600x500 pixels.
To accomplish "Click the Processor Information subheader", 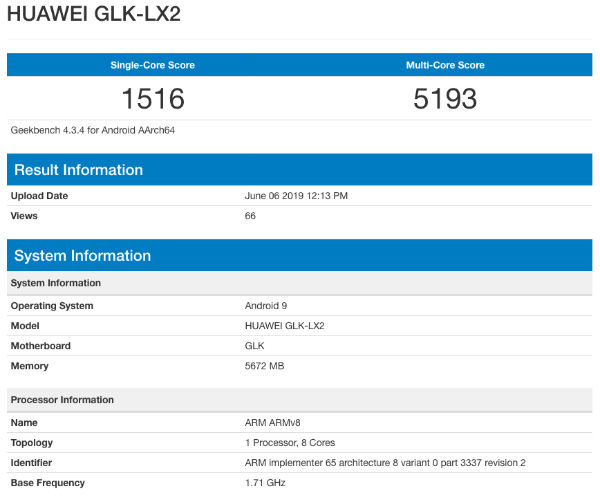I will (62, 400).
